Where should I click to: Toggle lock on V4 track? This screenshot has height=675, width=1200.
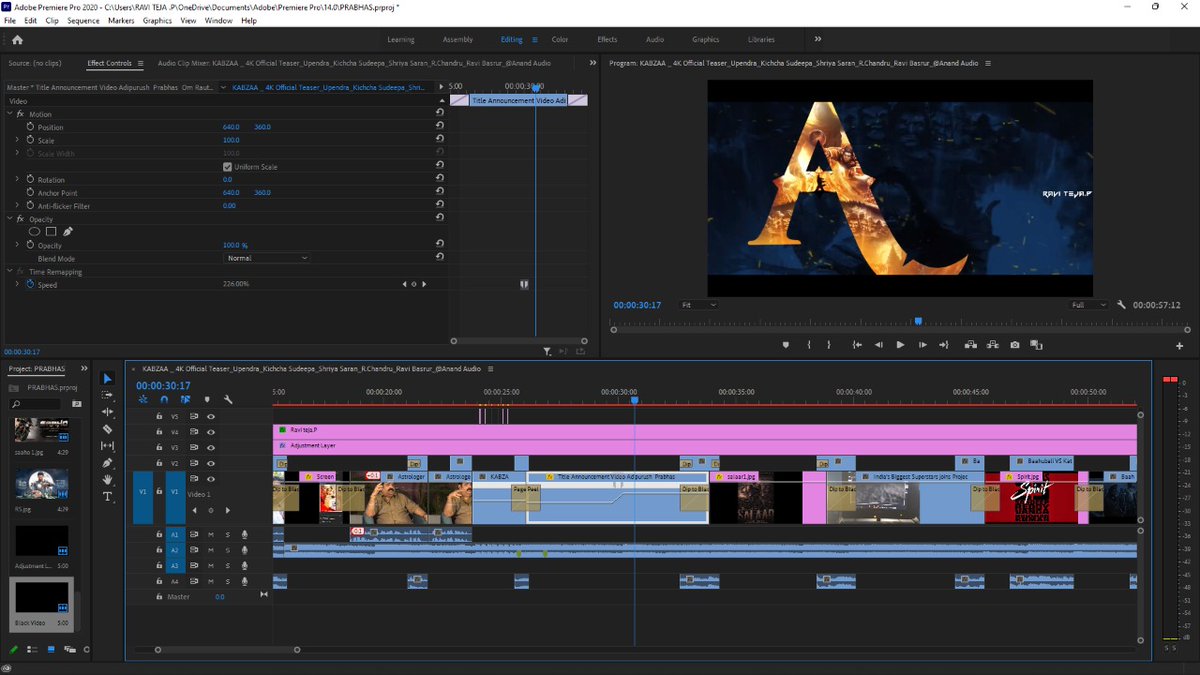159,432
